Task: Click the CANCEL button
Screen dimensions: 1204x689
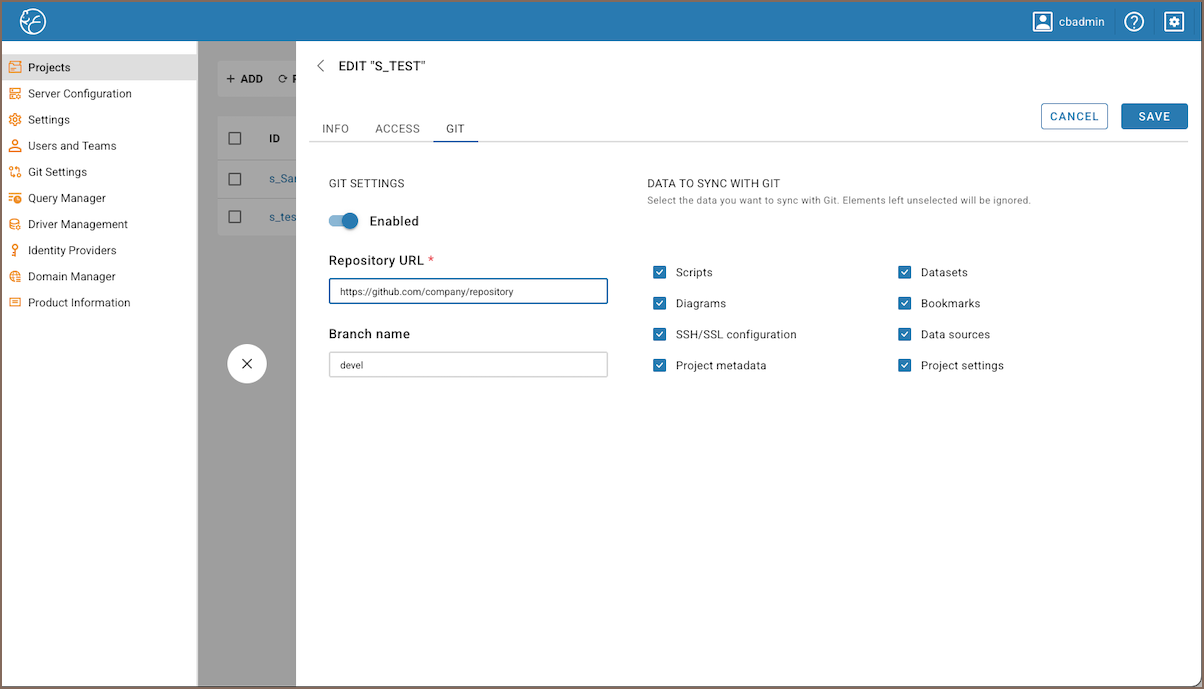Action: 1074,117
